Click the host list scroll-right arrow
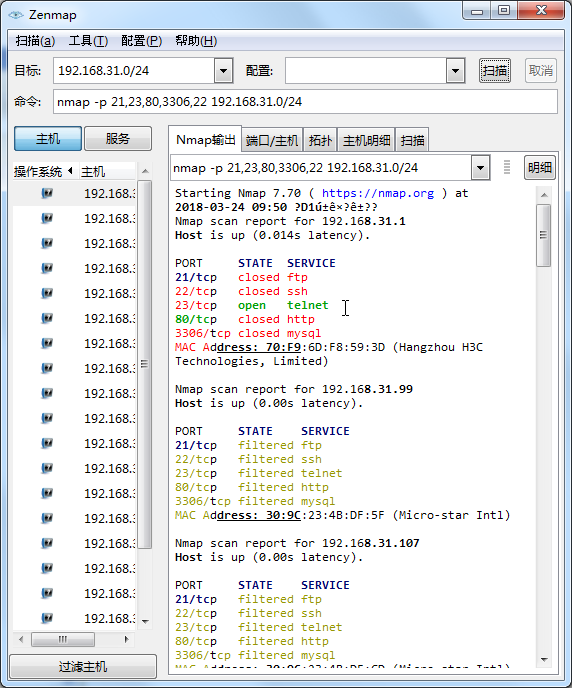The width and height of the screenshot is (572, 688). [x=126, y=639]
